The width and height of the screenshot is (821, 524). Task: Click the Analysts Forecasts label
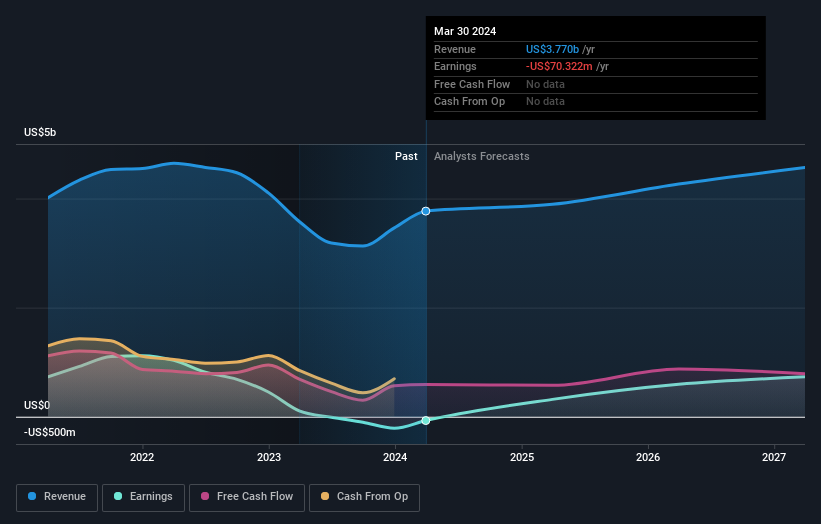point(482,157)
